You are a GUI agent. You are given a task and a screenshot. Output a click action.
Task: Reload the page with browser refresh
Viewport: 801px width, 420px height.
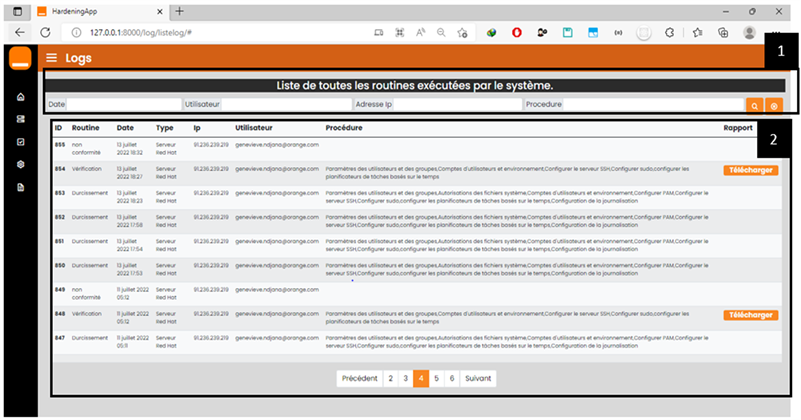[46, 32]
